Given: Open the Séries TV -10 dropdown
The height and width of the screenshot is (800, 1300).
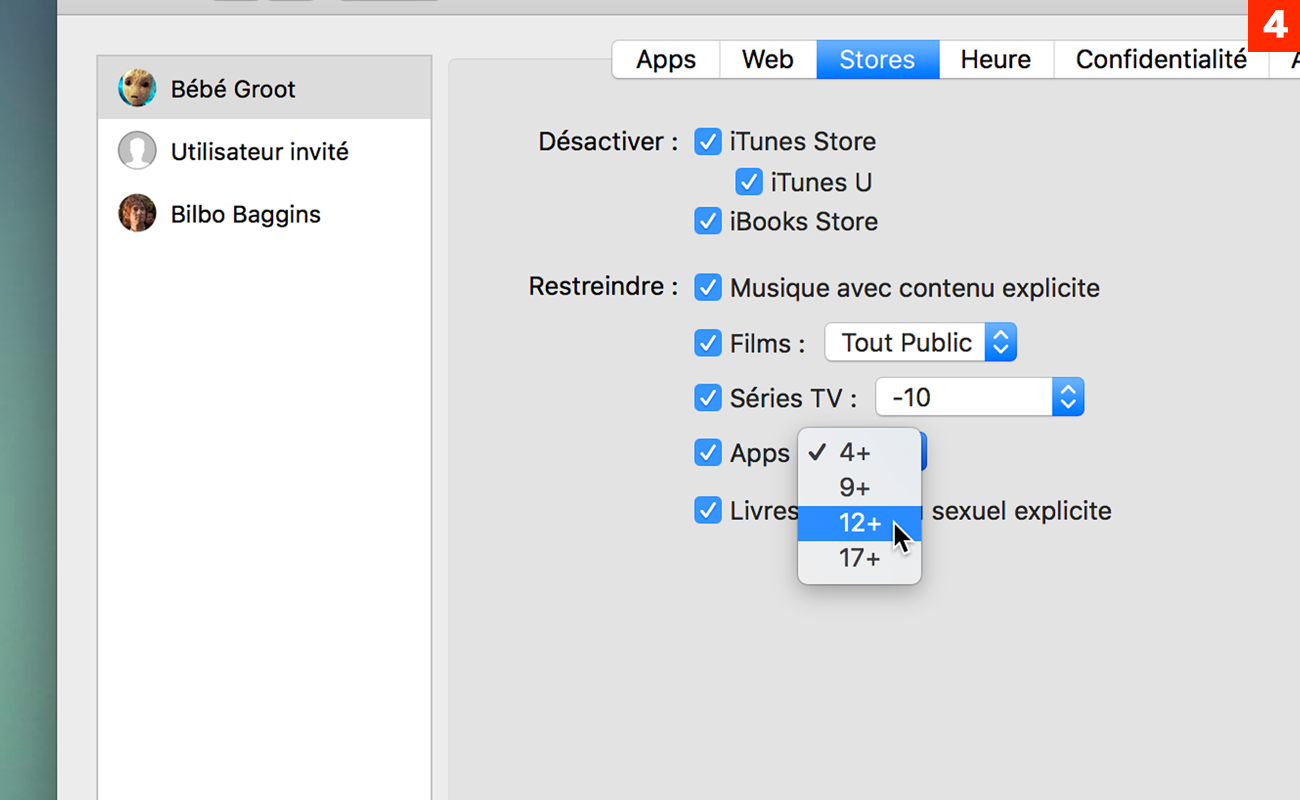Looking at the screenshot, I should pyautogui.click(x=980, y=398).
